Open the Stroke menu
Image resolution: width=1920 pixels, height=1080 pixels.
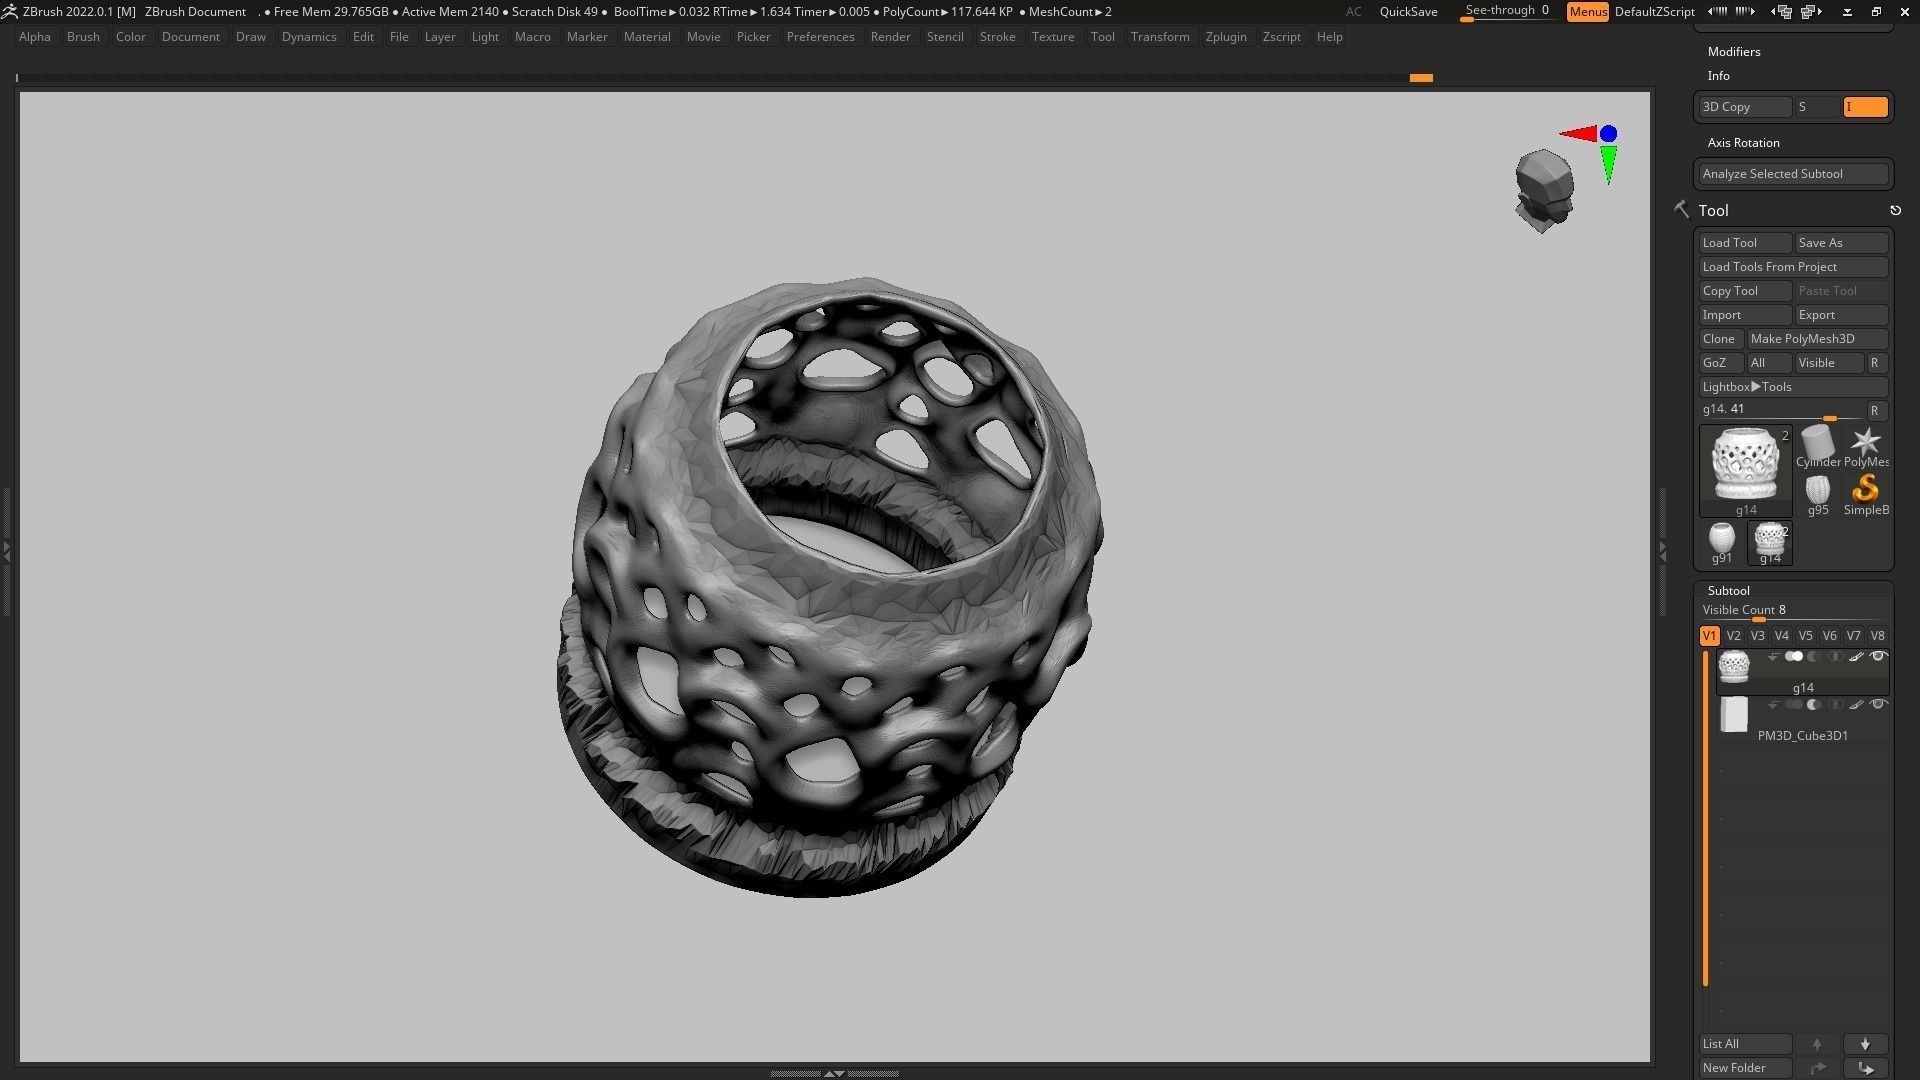[997, 37]
